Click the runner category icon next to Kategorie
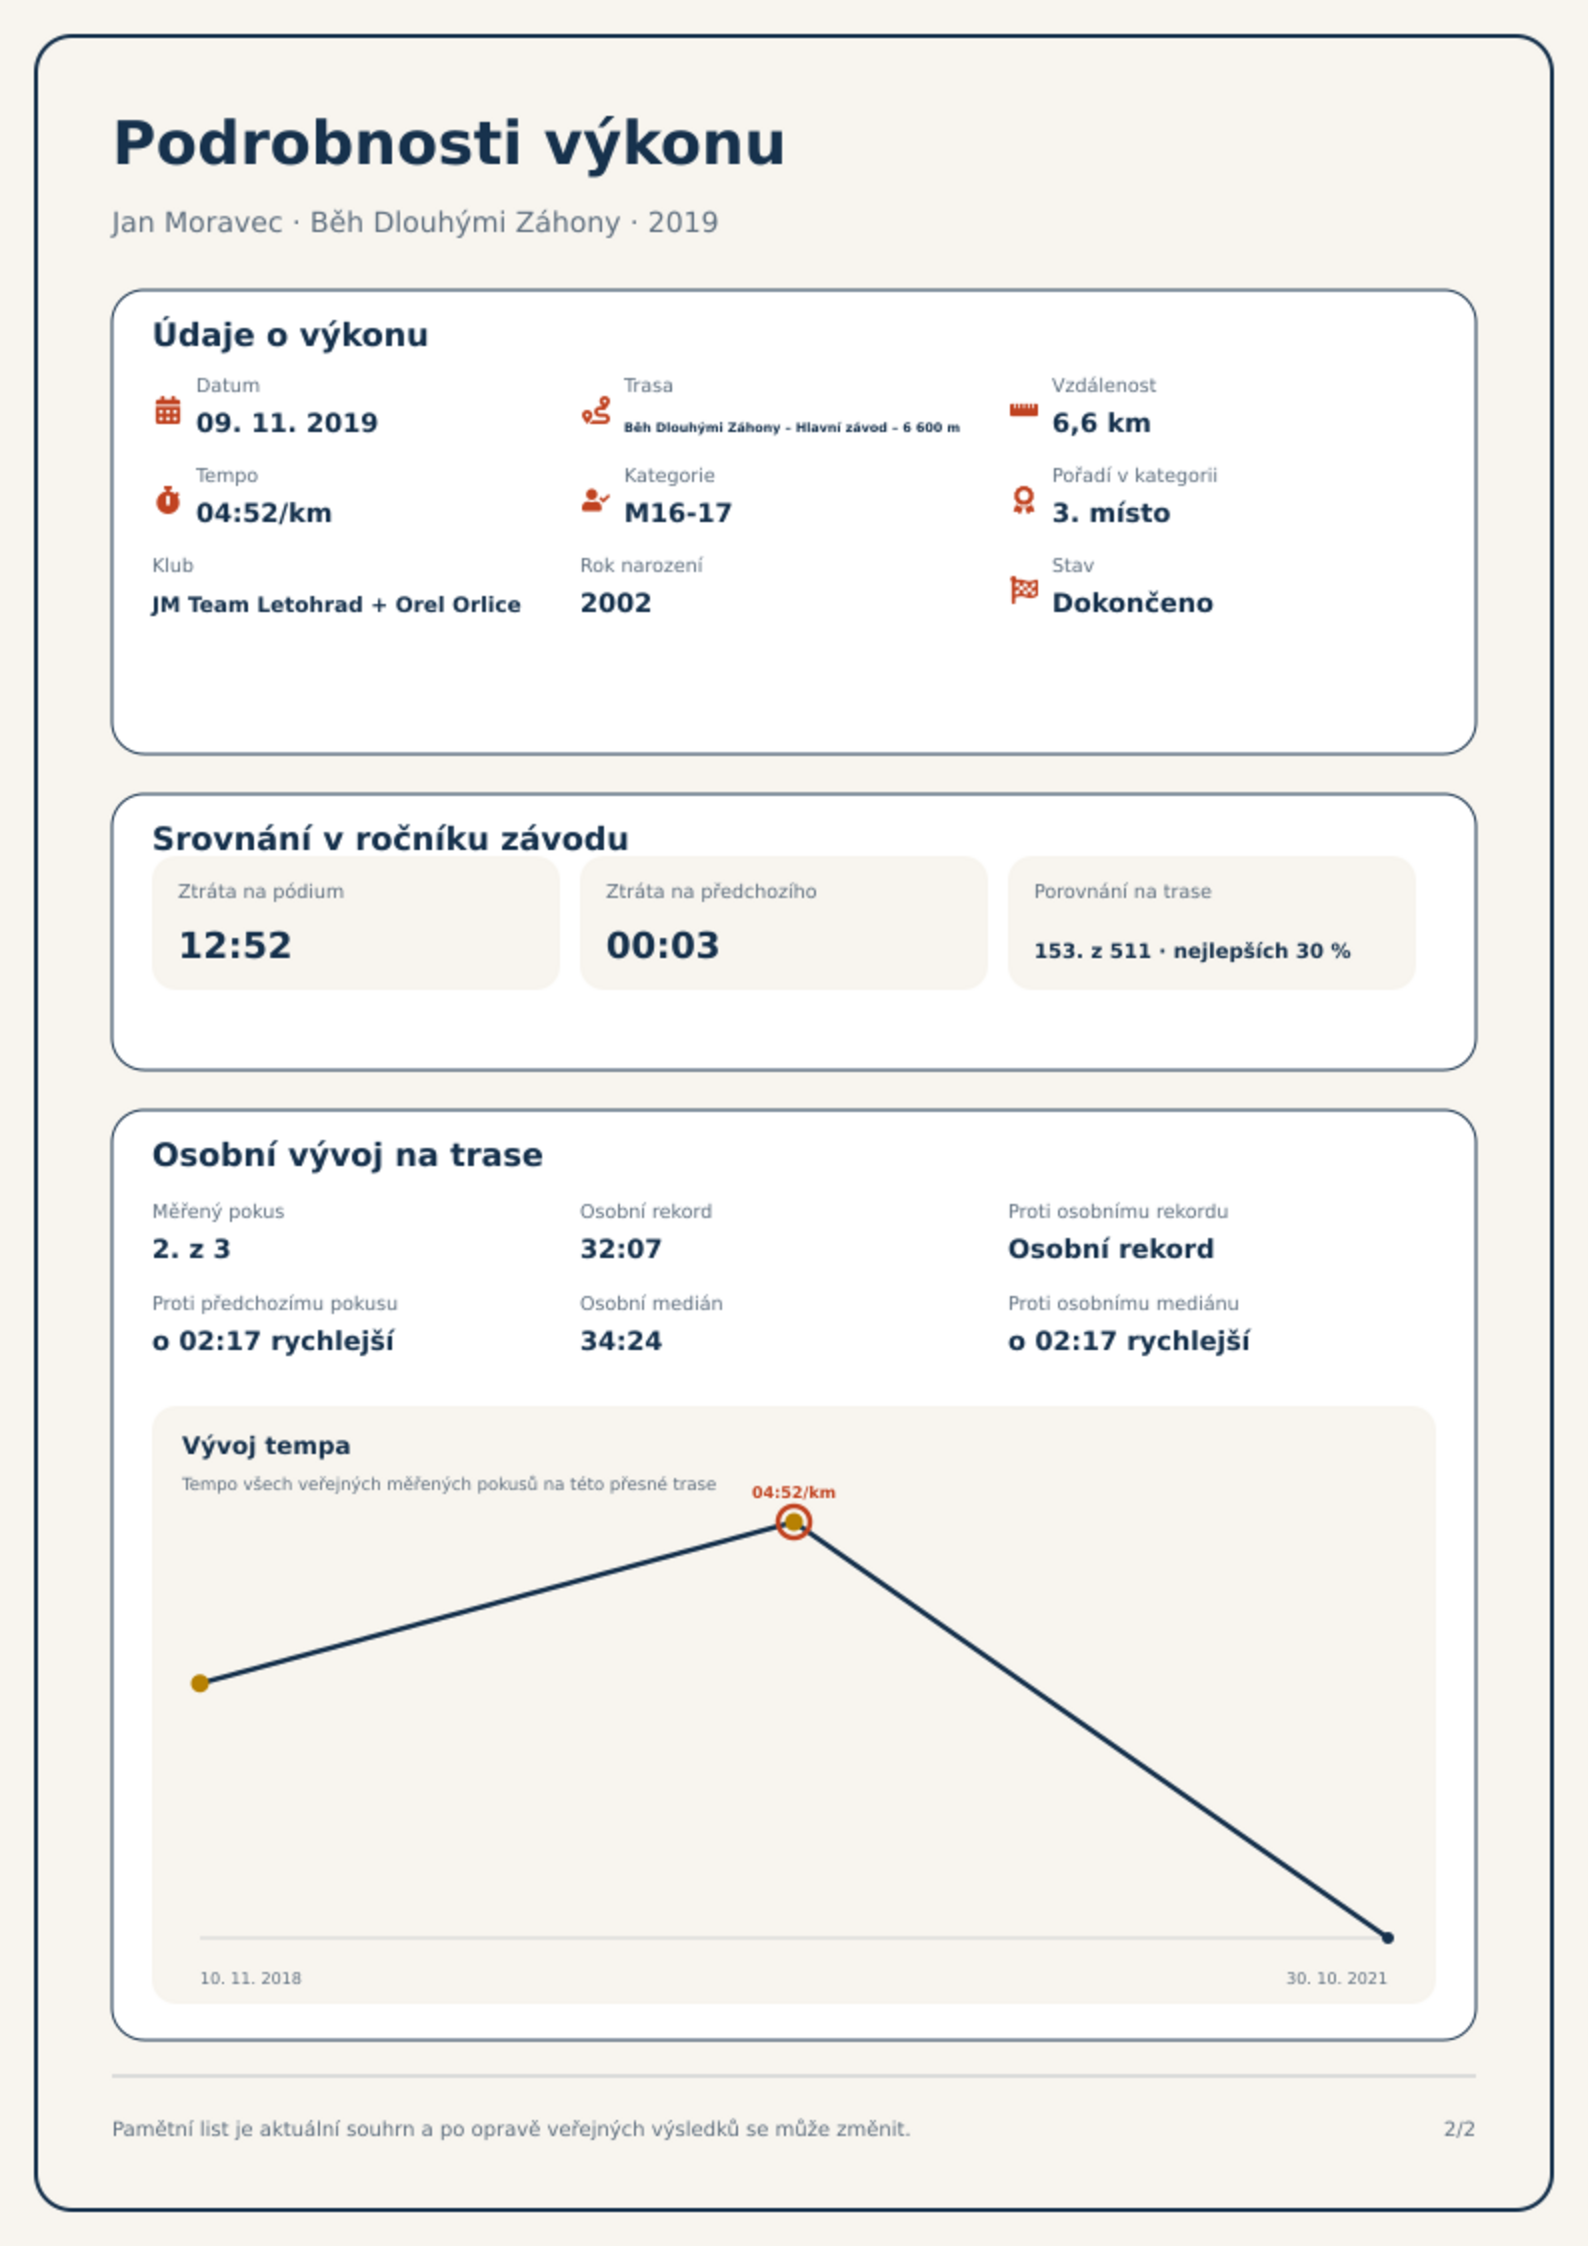The height and width of the screenshot is (2246, 1588). [595, 500]
